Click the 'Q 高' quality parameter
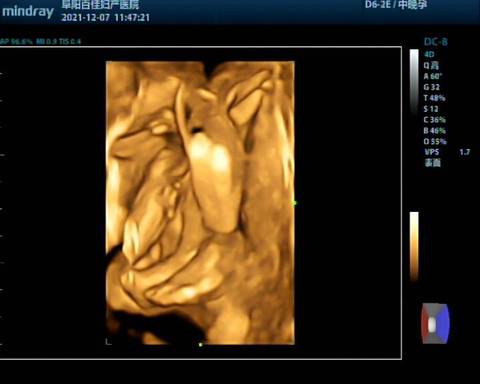 point(431,65)
